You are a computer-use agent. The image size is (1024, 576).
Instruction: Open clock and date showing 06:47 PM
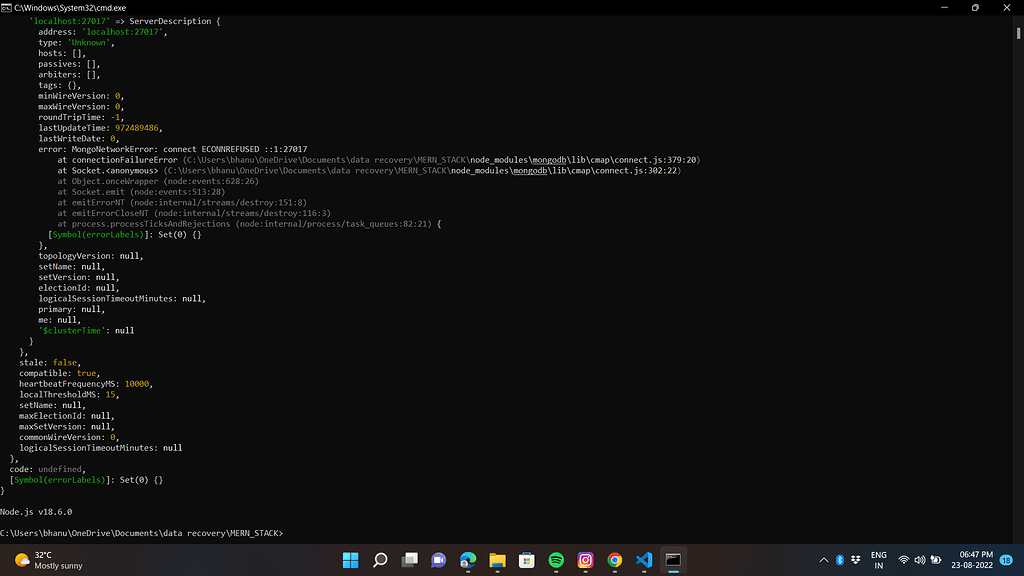pyautogui.click(x=975, y=560)
